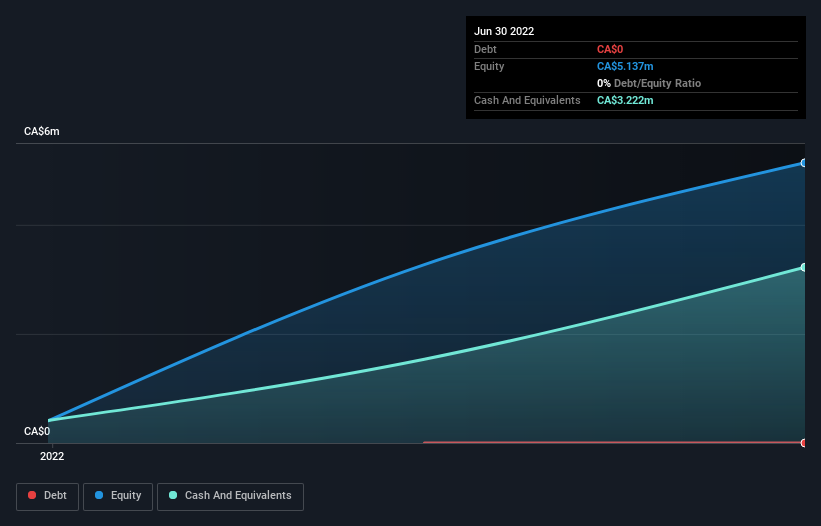
Task: Click the CA$3.222m cash value
Action: (625, 100)
